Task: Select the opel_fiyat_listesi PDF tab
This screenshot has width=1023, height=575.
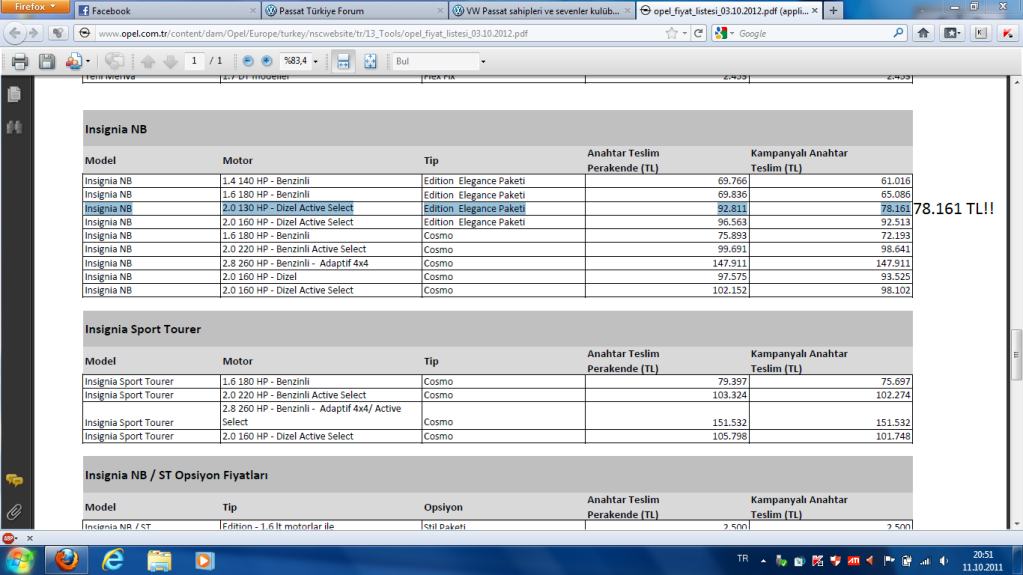Action: tap(729, 11)
